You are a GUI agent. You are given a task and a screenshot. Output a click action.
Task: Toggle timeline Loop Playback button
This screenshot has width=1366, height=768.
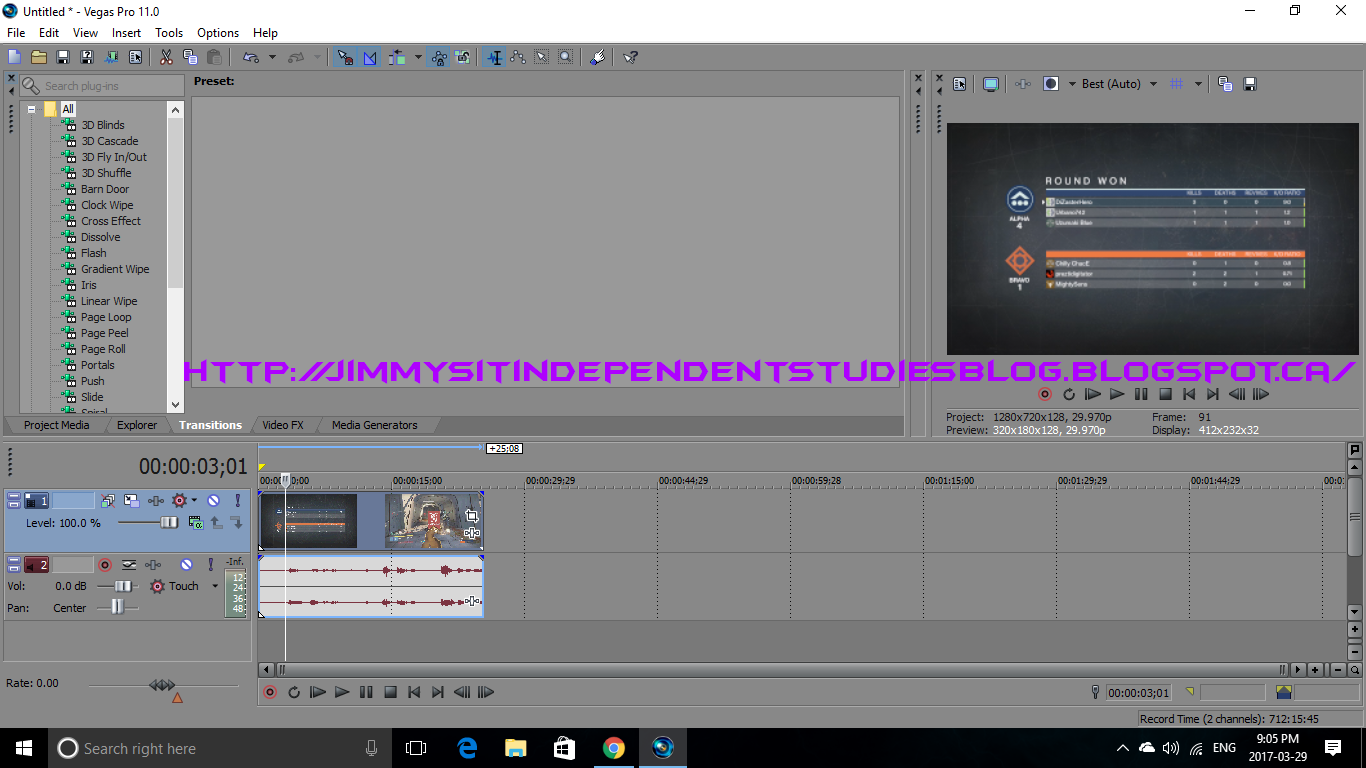[294, 692]
